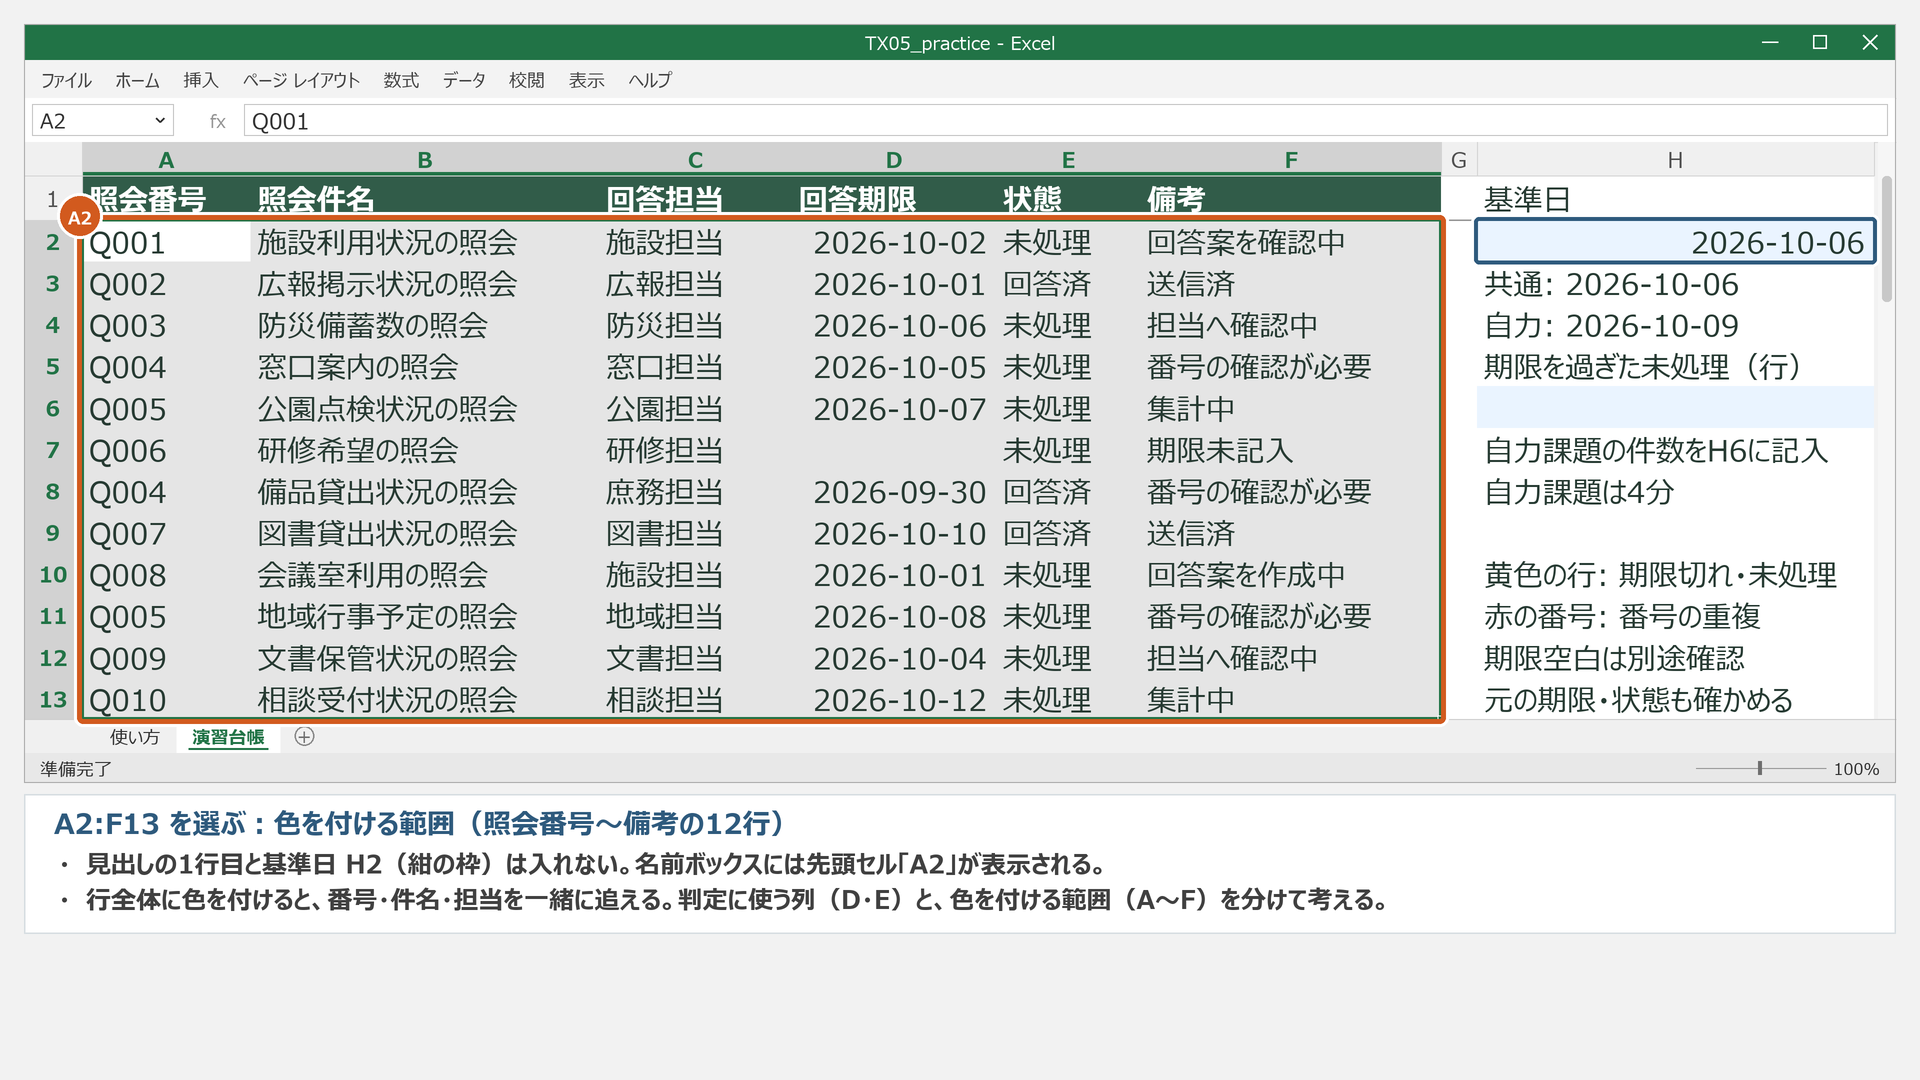The image size is (1920, 1080).
Task: Click date cell 2026-10-12
Action: click(x=894, y=700)
